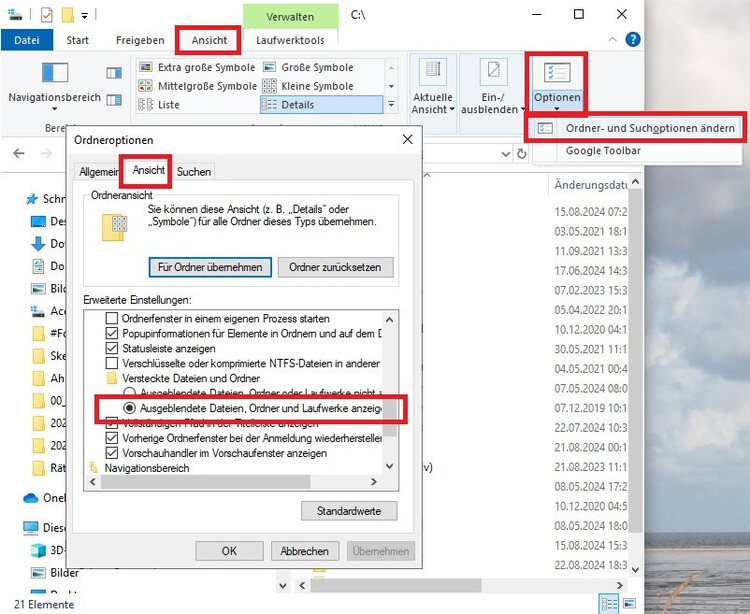The height and width of the screenshot is (614, 750).
Task: Click the new folder quick access icon
Action: point(67,15)
